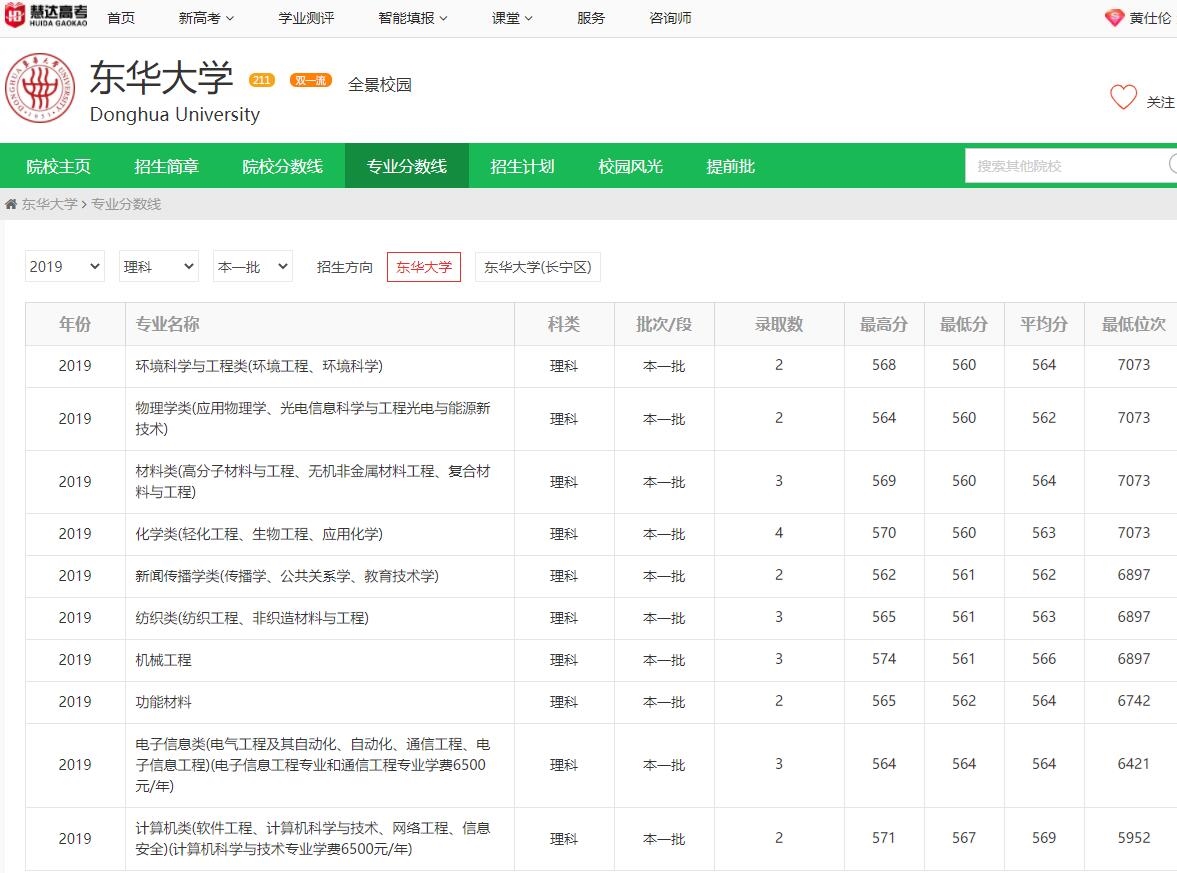Click the 科类 column header
This screenshot has width=1177, height=873.
[x=564, y=324]
